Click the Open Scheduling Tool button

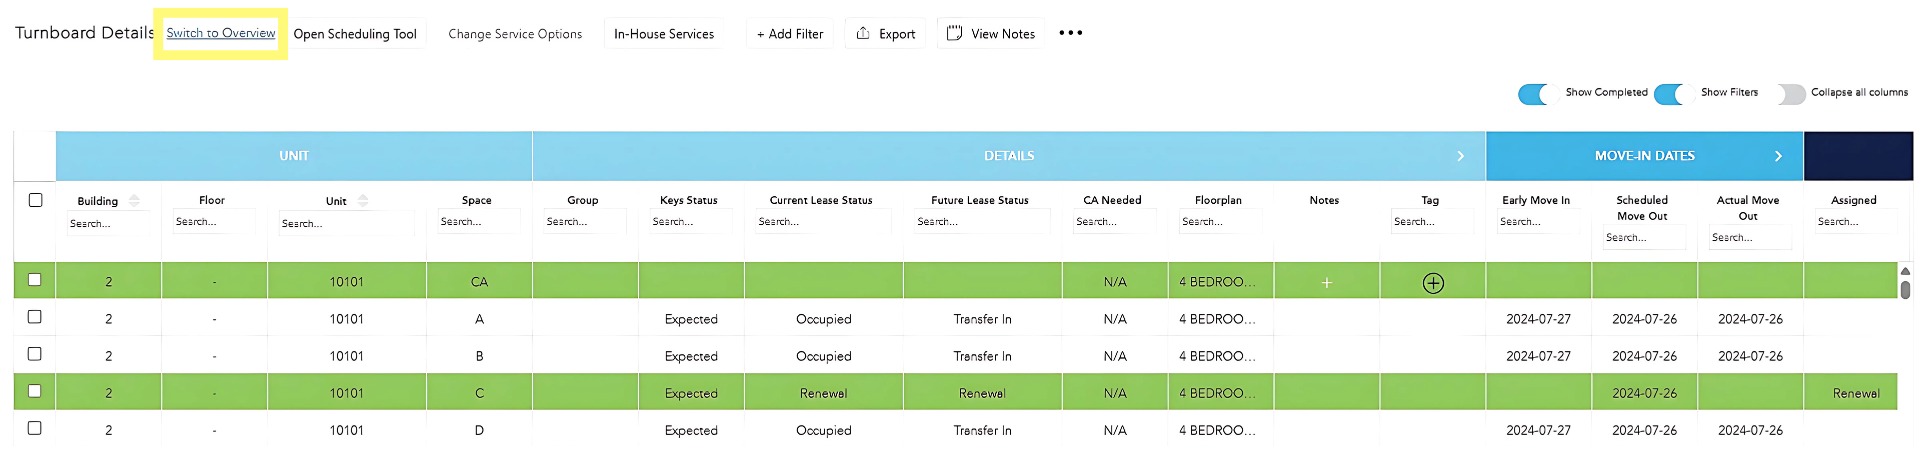coord(355,34)
